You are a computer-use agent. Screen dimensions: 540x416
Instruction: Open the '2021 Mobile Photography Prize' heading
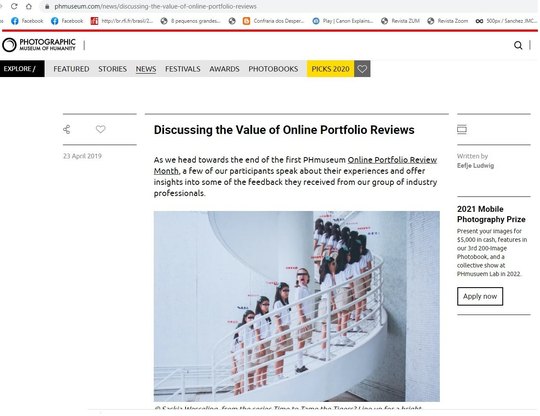click(x=491, y=214)
